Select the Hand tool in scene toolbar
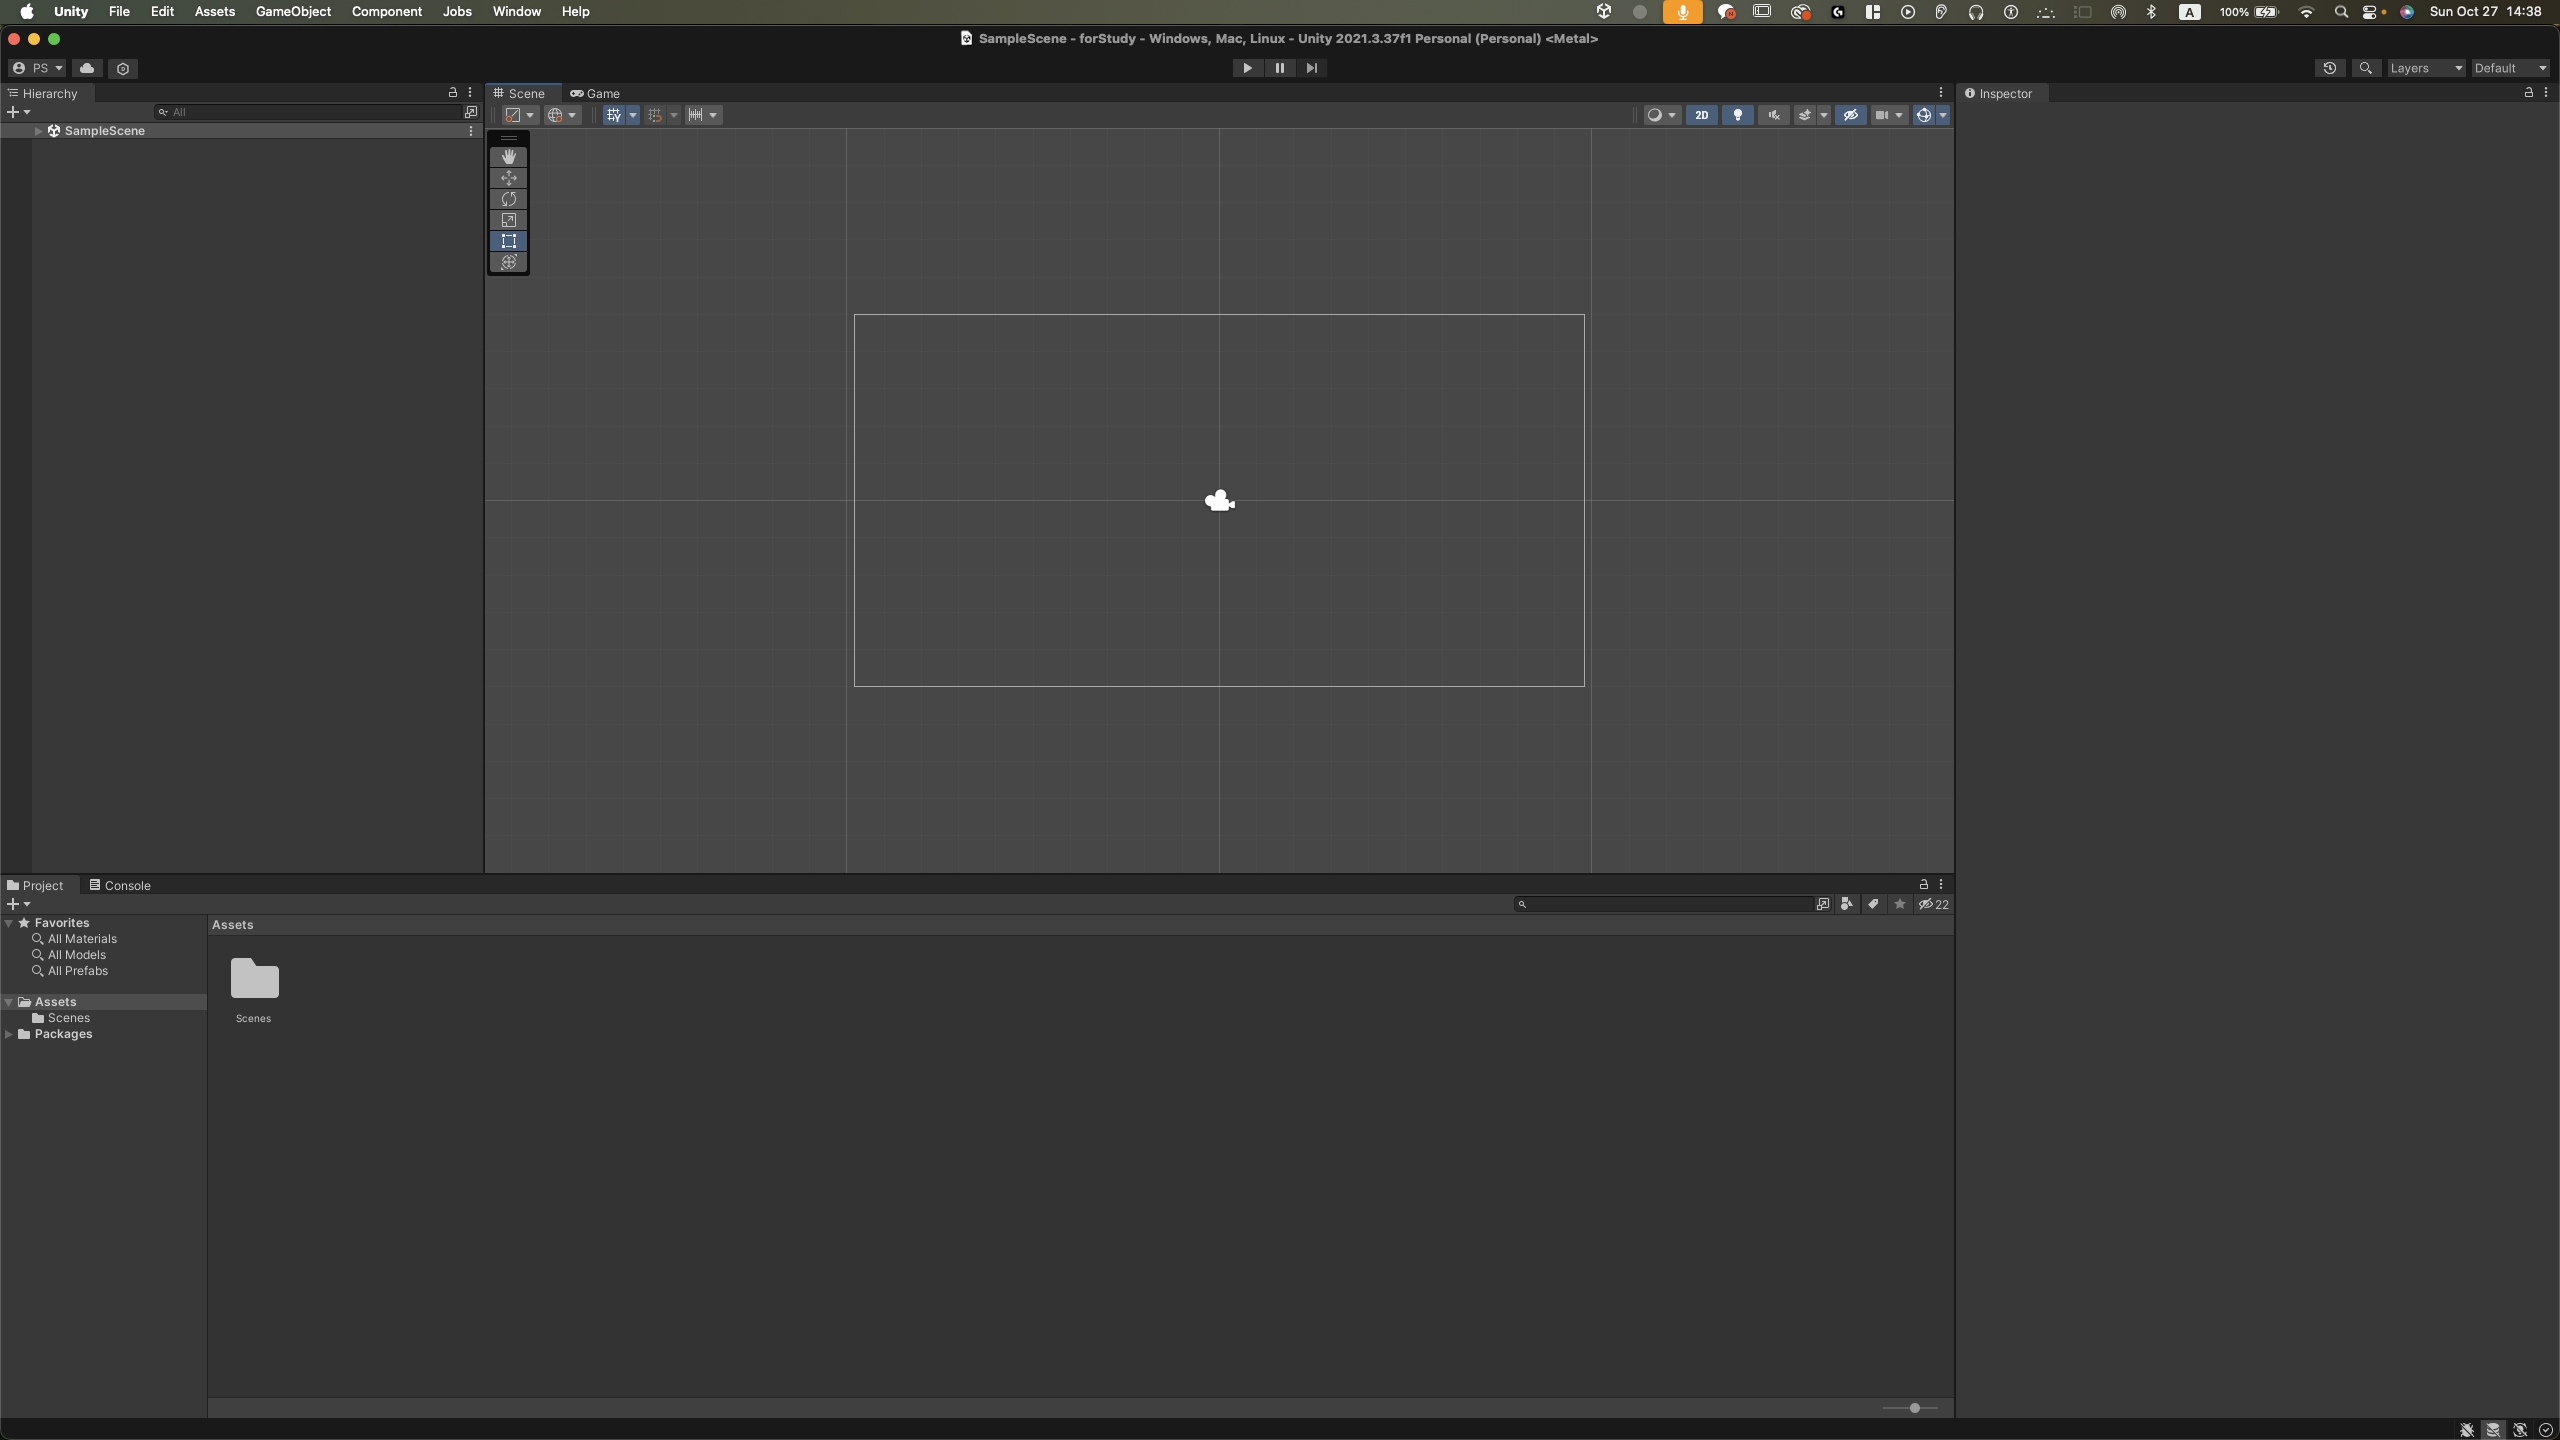 [x=508, y=157]
